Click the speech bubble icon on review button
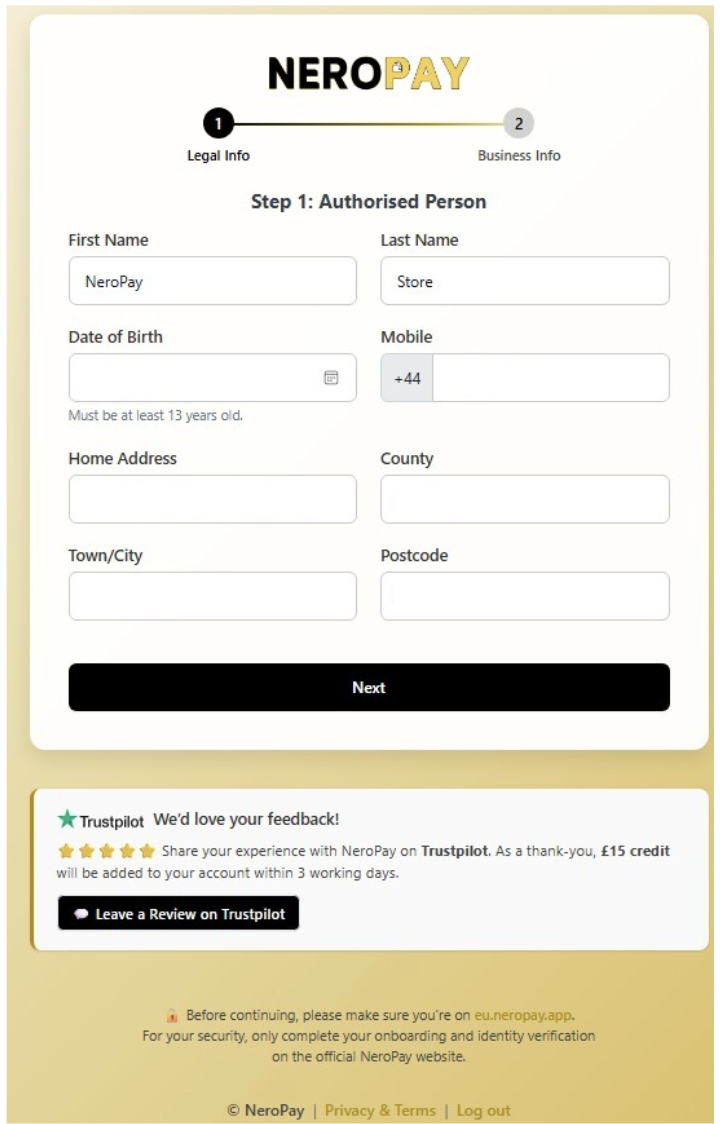Viewport: 726px width, 1124px height. tap(81, 914)
